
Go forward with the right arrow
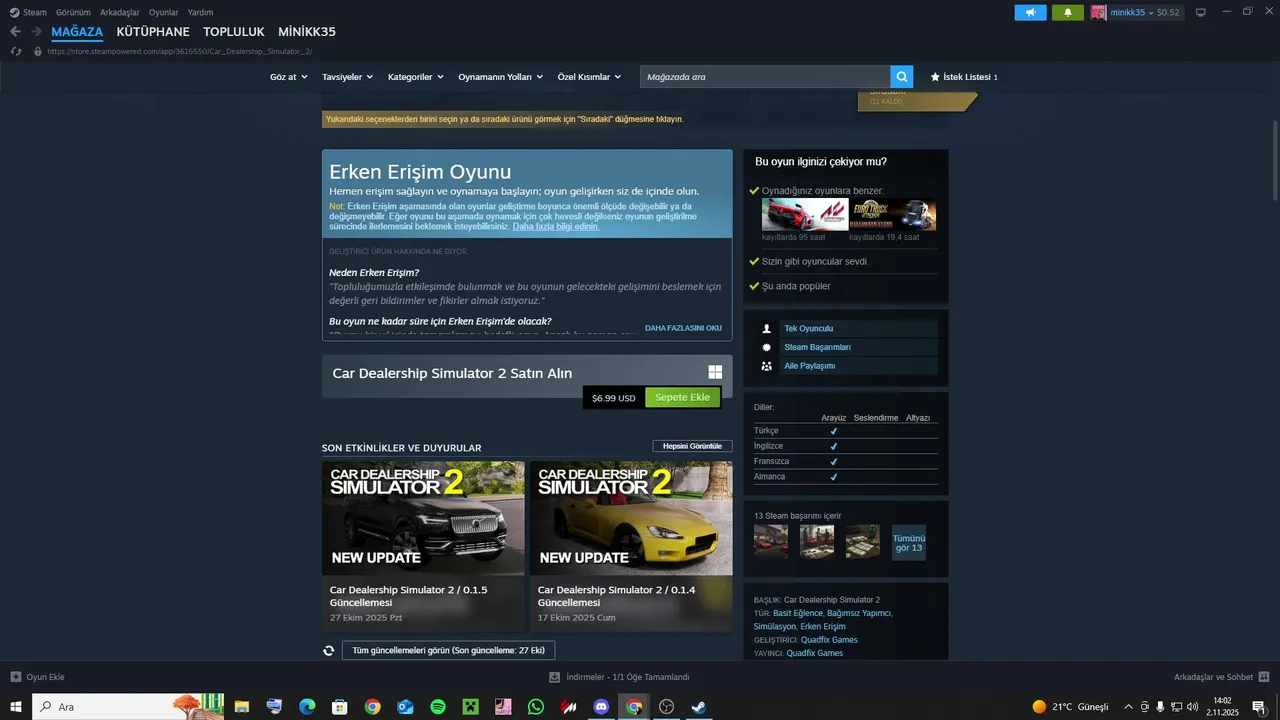pyautogui.click(x=36, y=32)
